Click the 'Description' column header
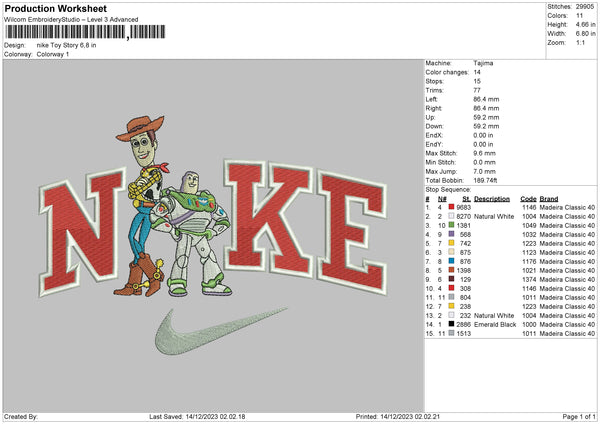 [x=492, y=199]
